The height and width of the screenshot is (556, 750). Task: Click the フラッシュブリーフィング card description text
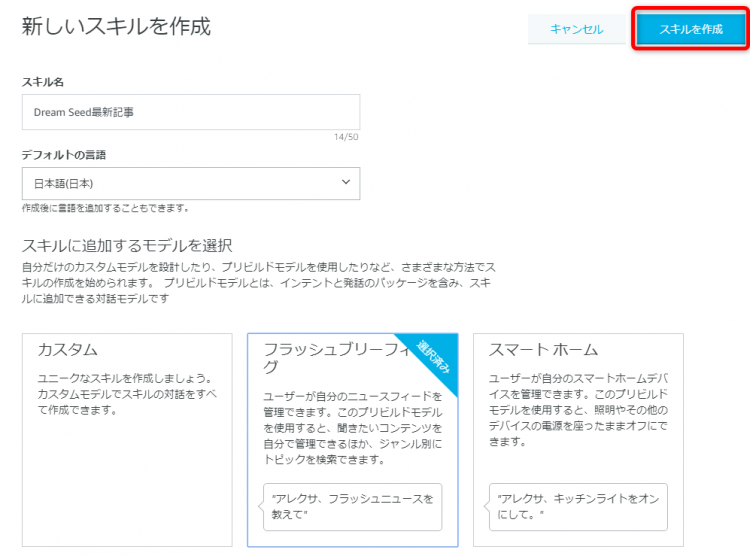(x=353, y=428)
